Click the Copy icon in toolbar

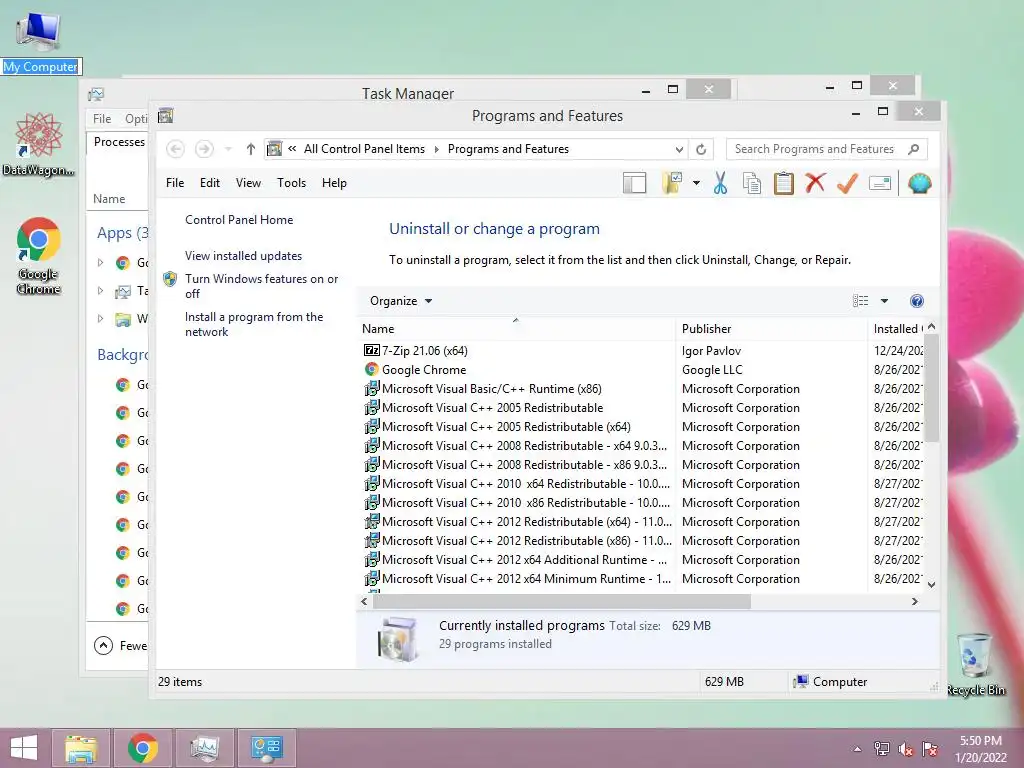[752, 184]
